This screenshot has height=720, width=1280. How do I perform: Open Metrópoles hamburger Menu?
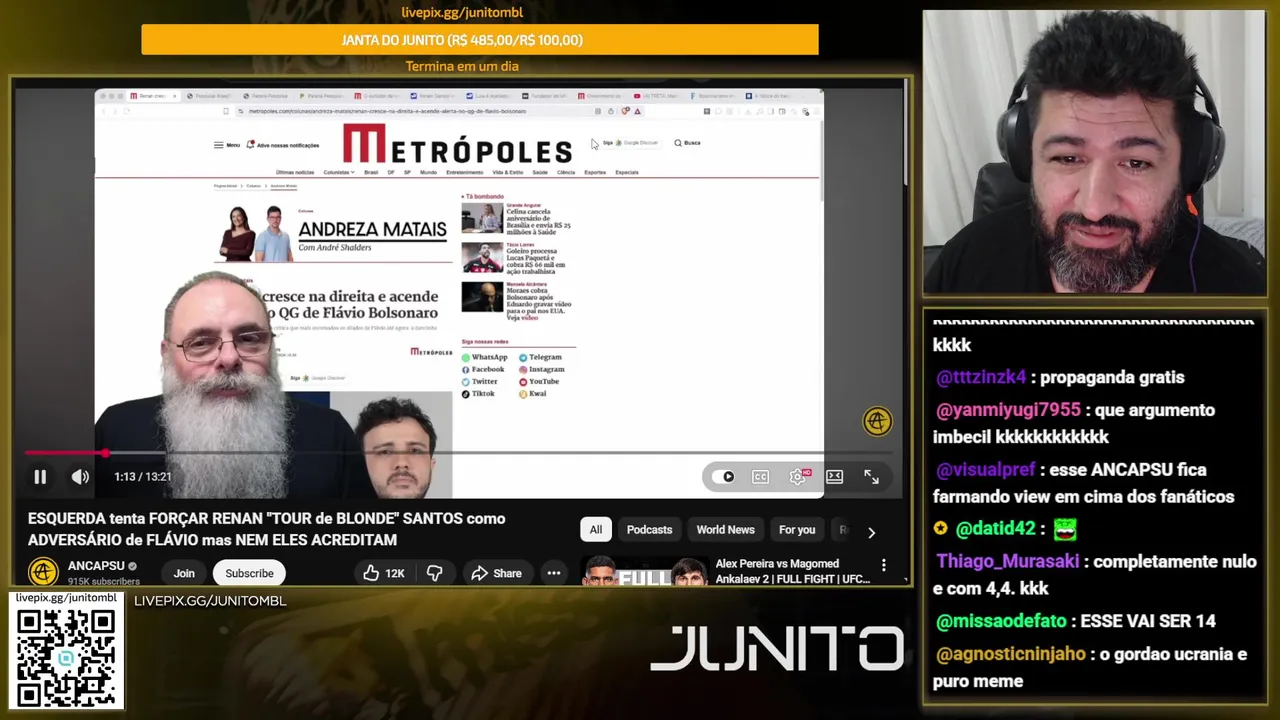click(x=227, y=145)
